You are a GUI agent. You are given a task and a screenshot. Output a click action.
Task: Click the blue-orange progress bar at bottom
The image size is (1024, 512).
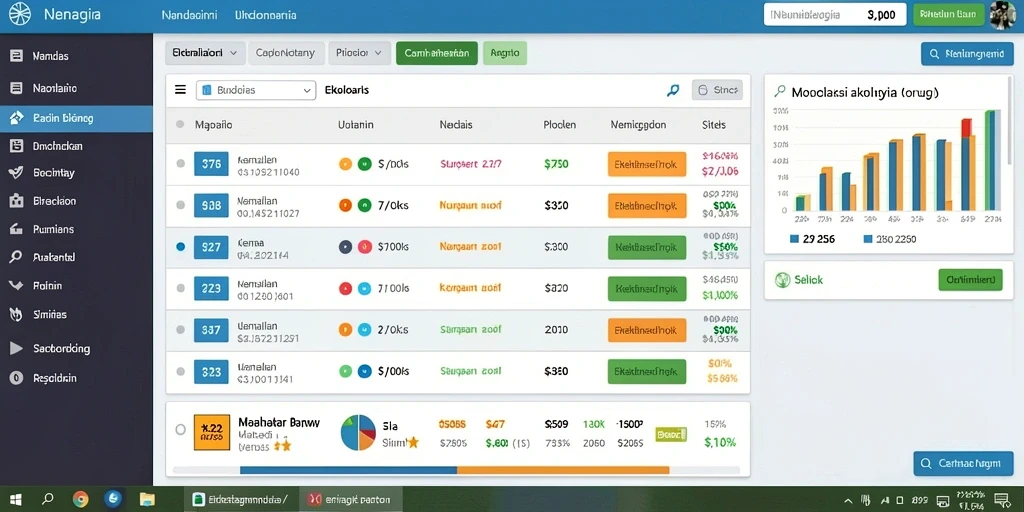455,470
